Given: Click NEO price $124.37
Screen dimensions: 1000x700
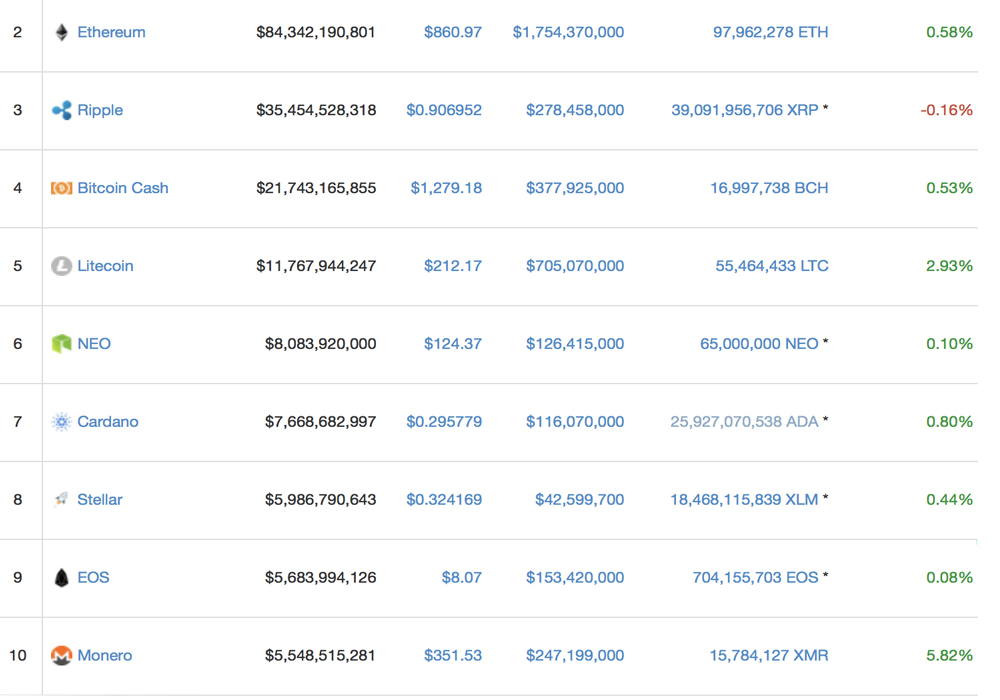Looking at the screenshot, I should pyautogui.click(x=453, y=344).
